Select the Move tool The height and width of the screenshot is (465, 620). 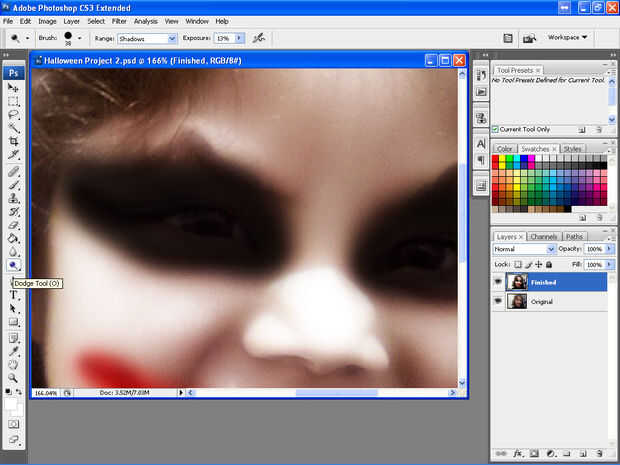click(13, 88)
